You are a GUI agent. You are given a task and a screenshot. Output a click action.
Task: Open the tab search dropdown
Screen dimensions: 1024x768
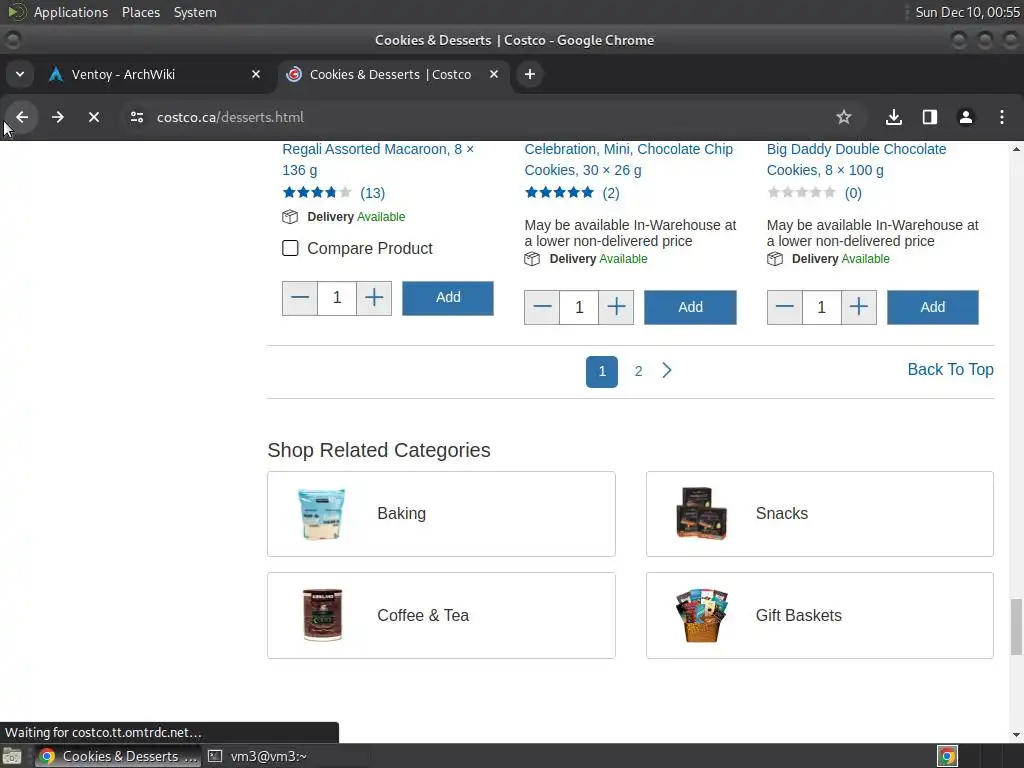pos(20,74)
